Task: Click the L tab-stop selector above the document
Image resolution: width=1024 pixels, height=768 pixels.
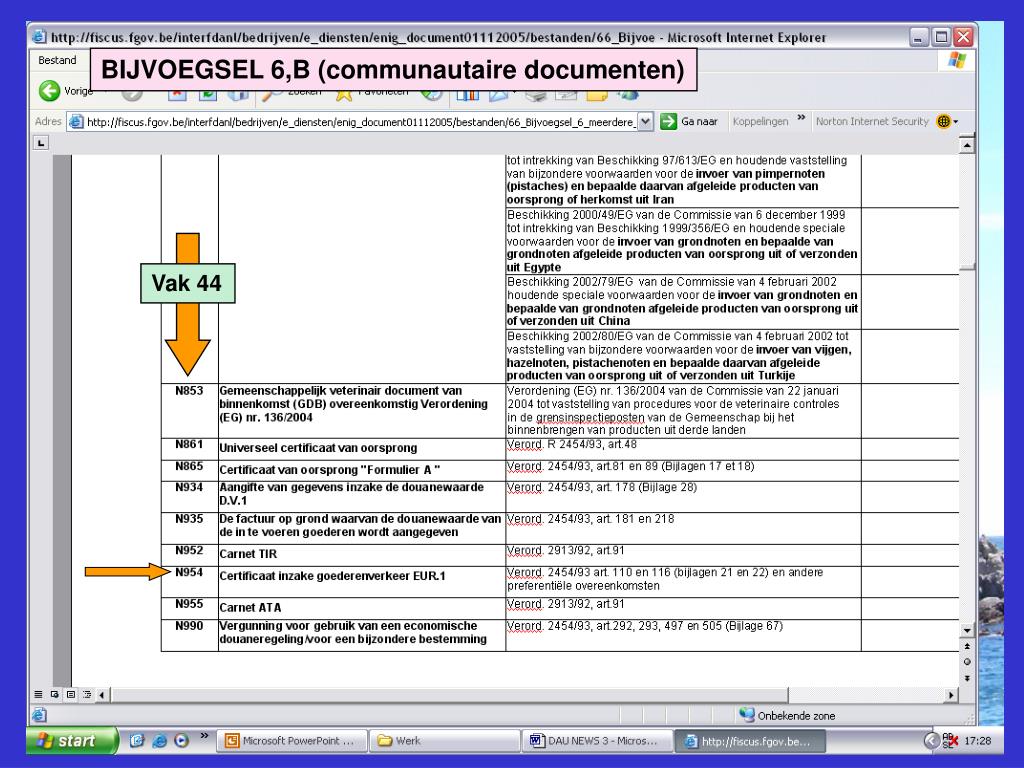Action: click(x=41, y=142)
